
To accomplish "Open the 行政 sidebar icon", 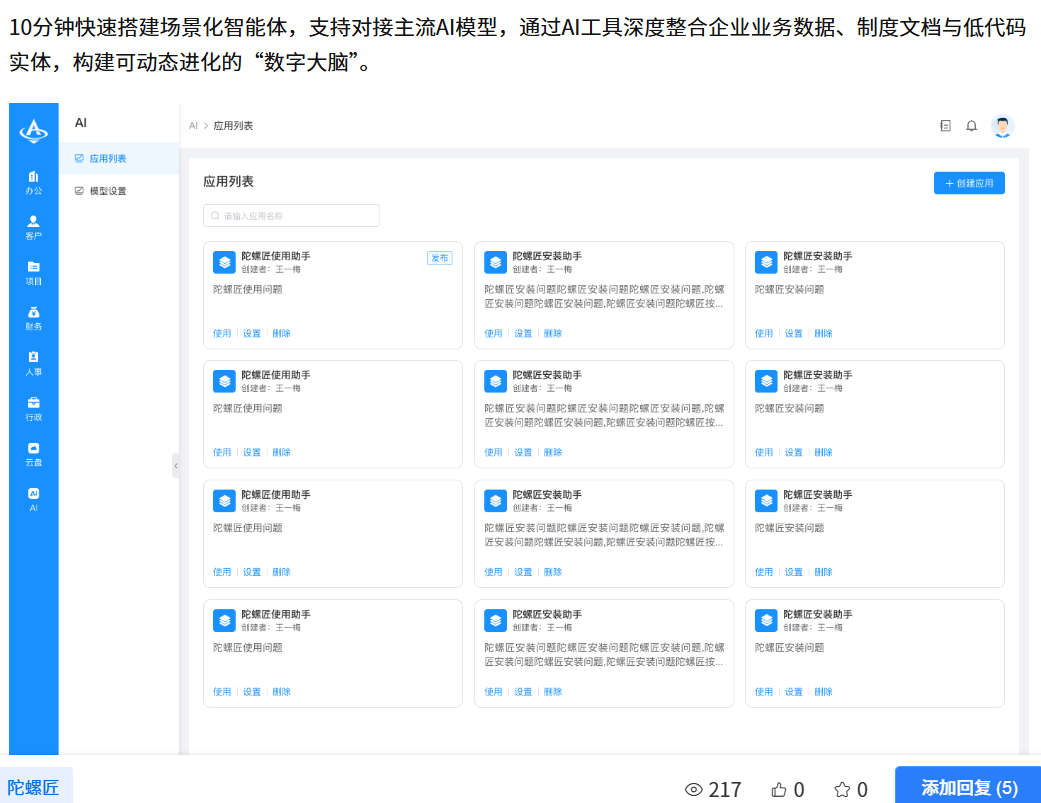I will point(33,409).
